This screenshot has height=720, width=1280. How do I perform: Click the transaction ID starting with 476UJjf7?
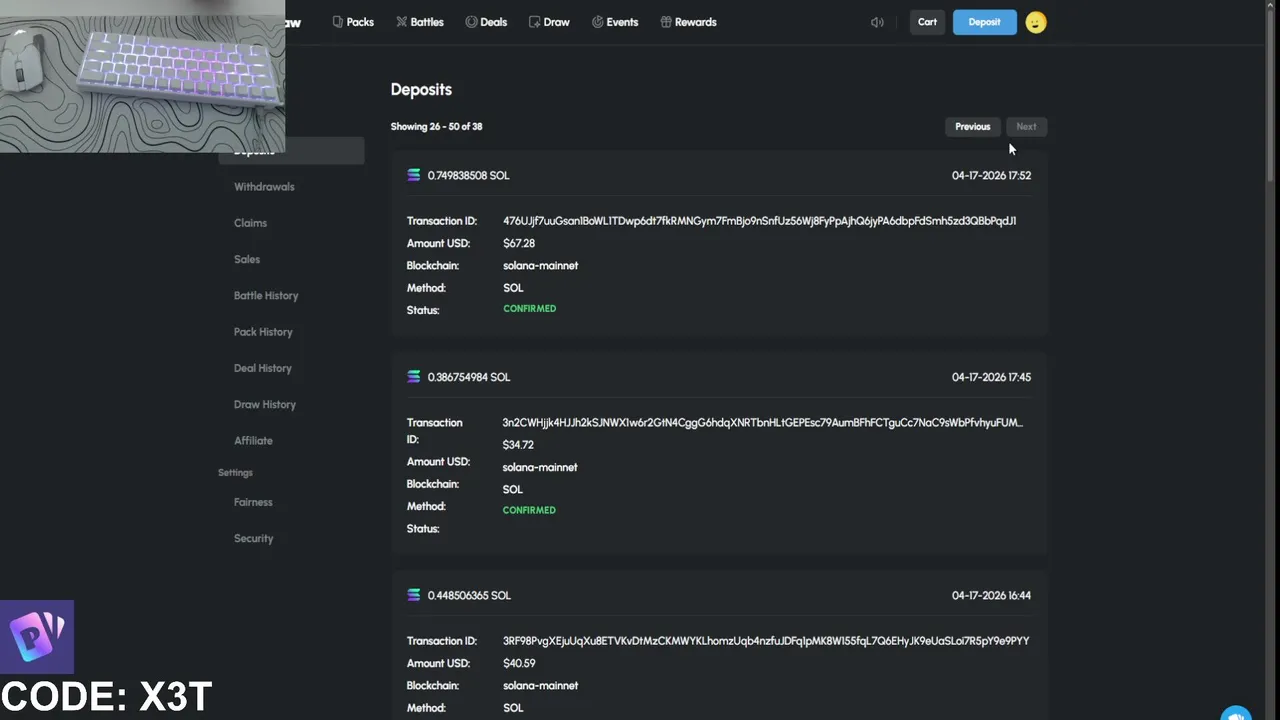(759, 221)
